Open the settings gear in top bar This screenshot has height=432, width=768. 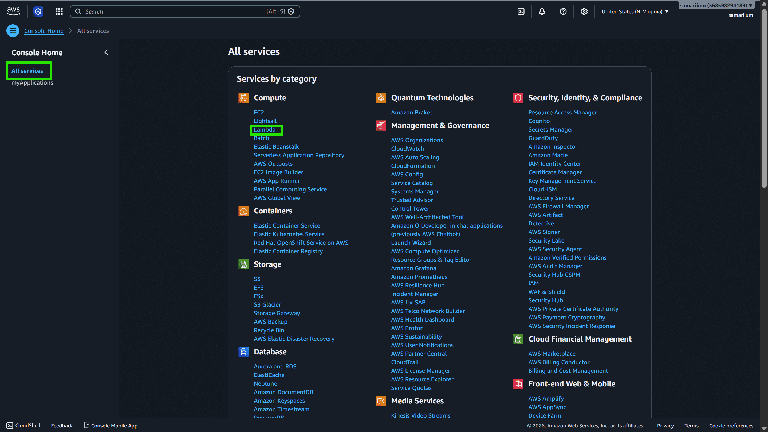click(584, 11)
